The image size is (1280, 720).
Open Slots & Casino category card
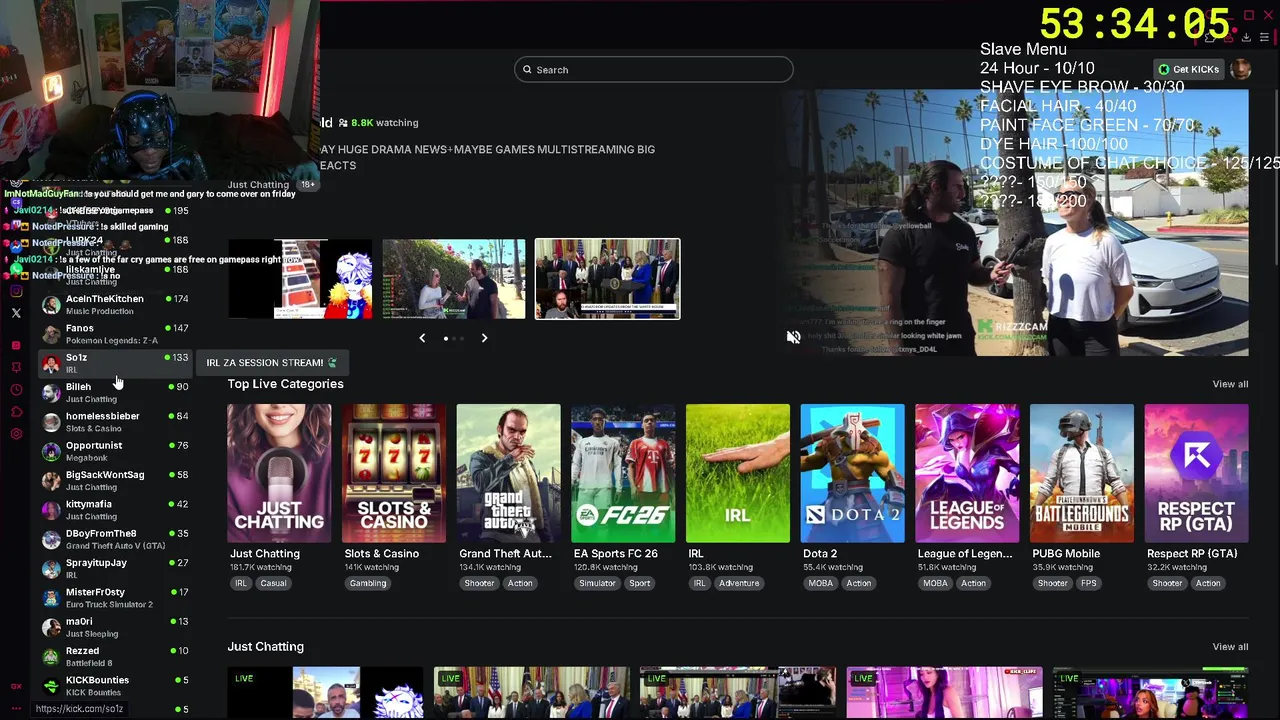(x=394, y=473)
